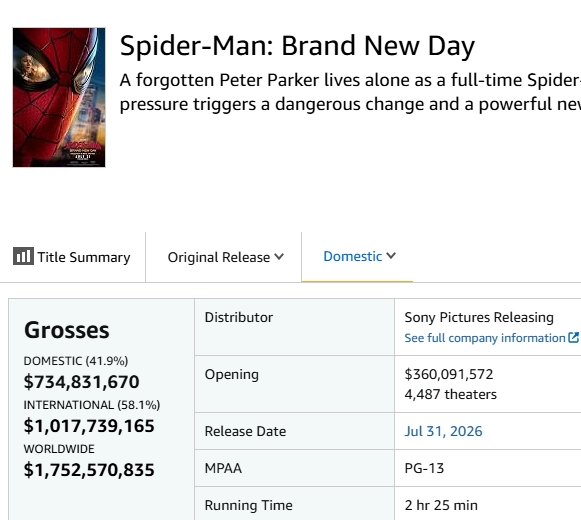Open the Title Summary tab

pyautogui.click(x=72, y=257)
